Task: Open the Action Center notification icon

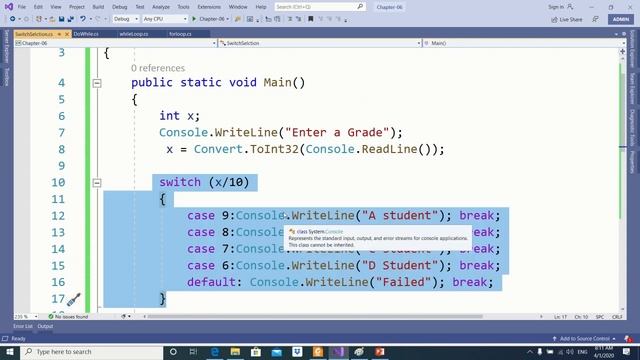Action: pyautogui.click(x=627, y=352)
